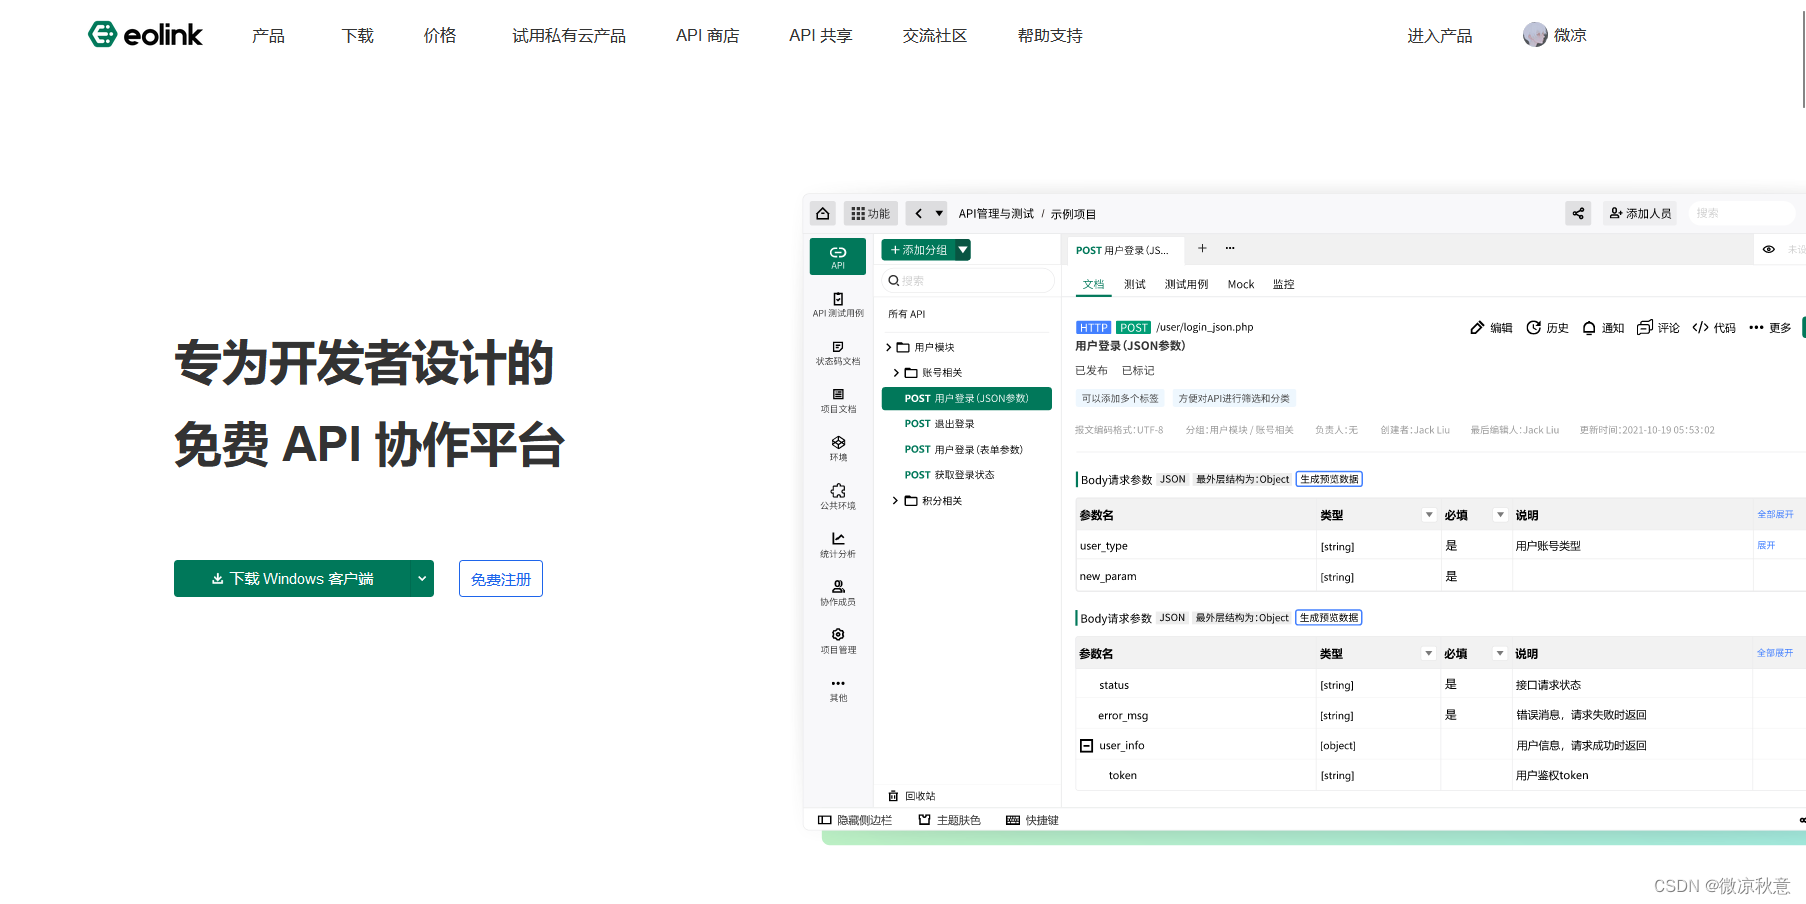
Task: Visit the 交流社区 page
Action: coord(935,36)
